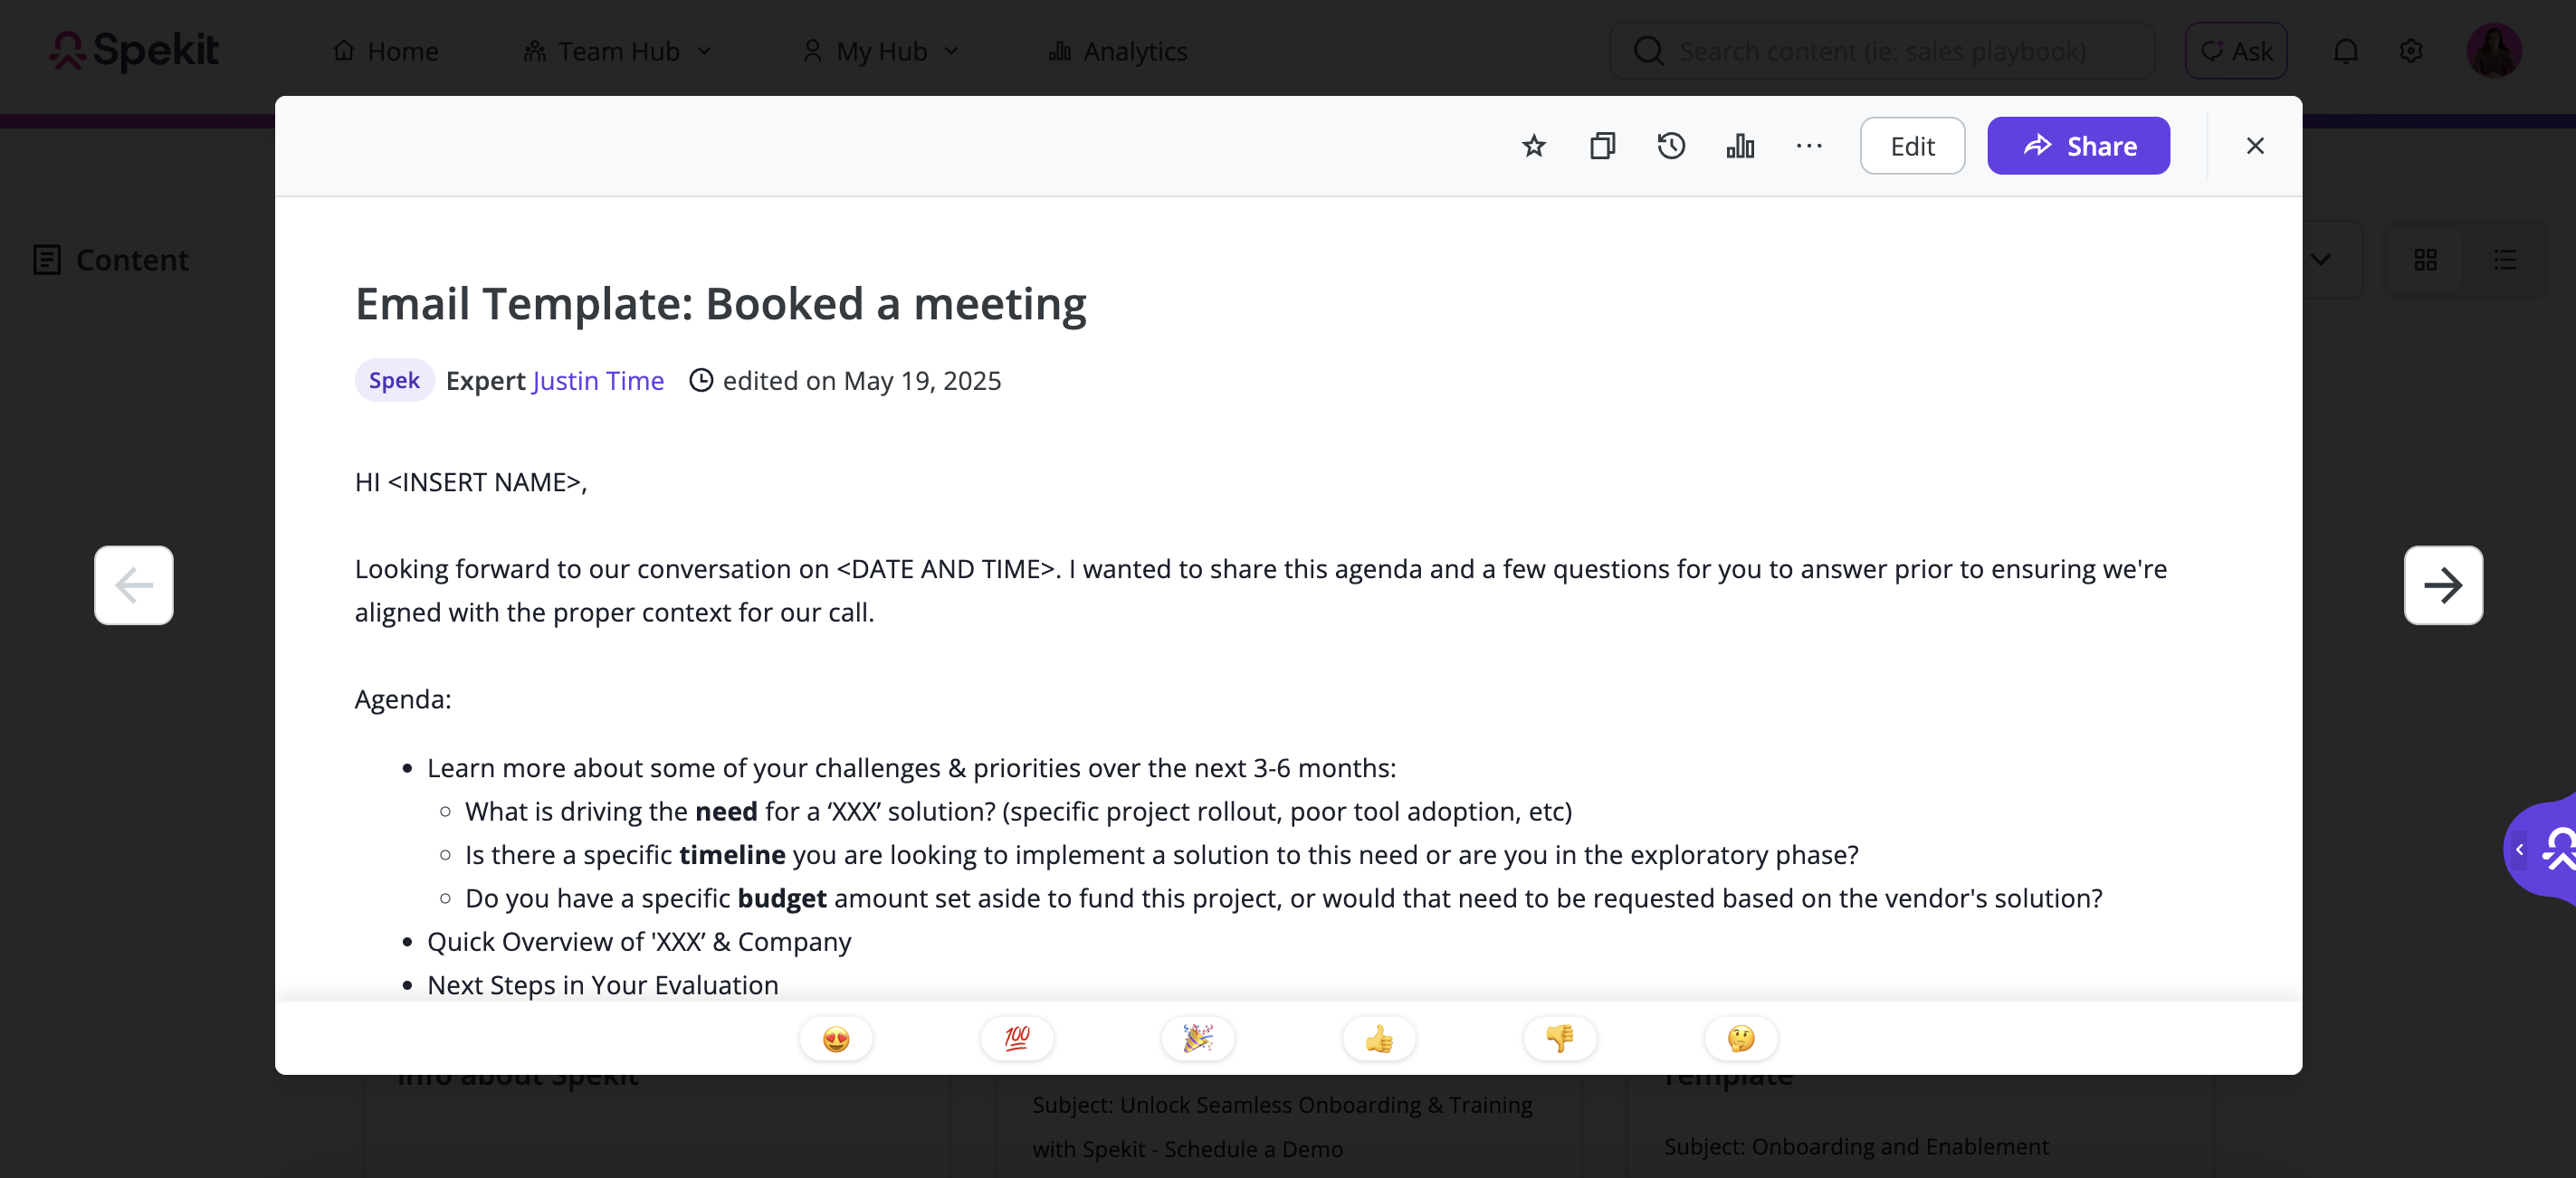The height and width of the screenshot is (1178, 2576).
Task: Open the Analytics menu item
Action: (x=1118, y=51)
